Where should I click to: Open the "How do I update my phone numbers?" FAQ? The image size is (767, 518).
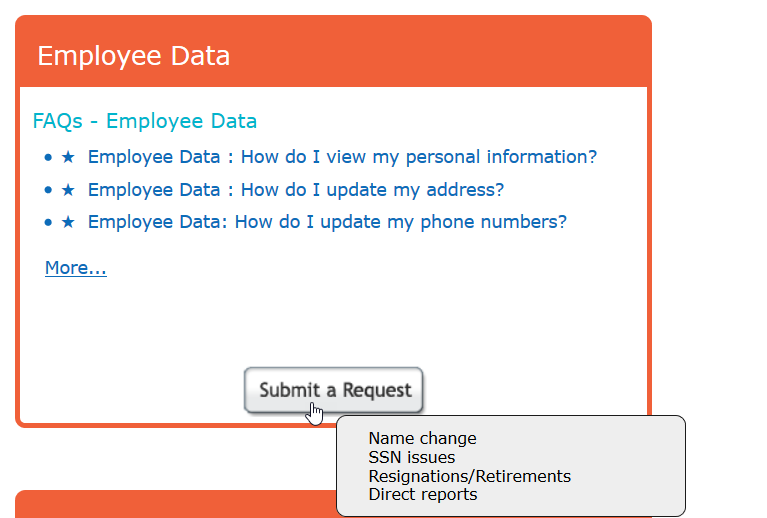(327, 222)
